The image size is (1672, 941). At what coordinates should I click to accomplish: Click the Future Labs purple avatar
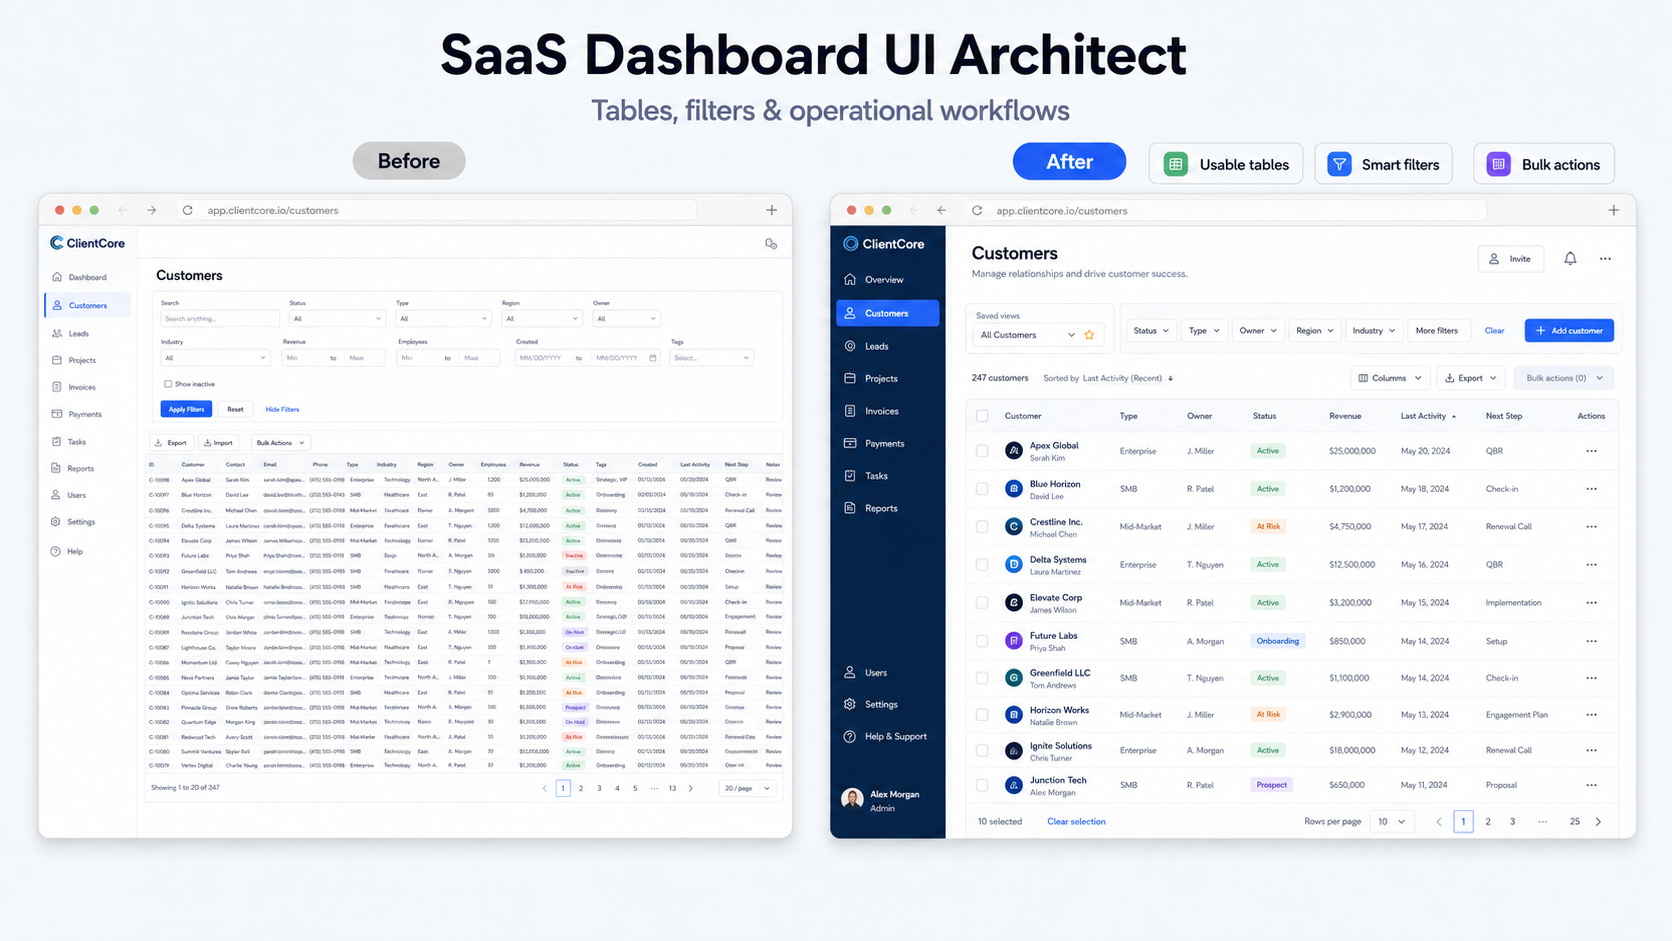pyautogui.click(x=1013, y=640)
